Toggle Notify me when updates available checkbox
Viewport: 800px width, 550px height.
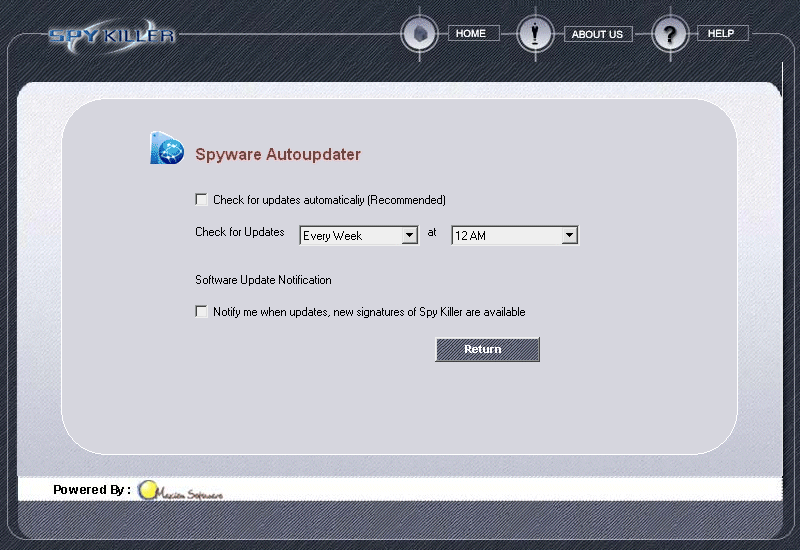coord(202,312)
